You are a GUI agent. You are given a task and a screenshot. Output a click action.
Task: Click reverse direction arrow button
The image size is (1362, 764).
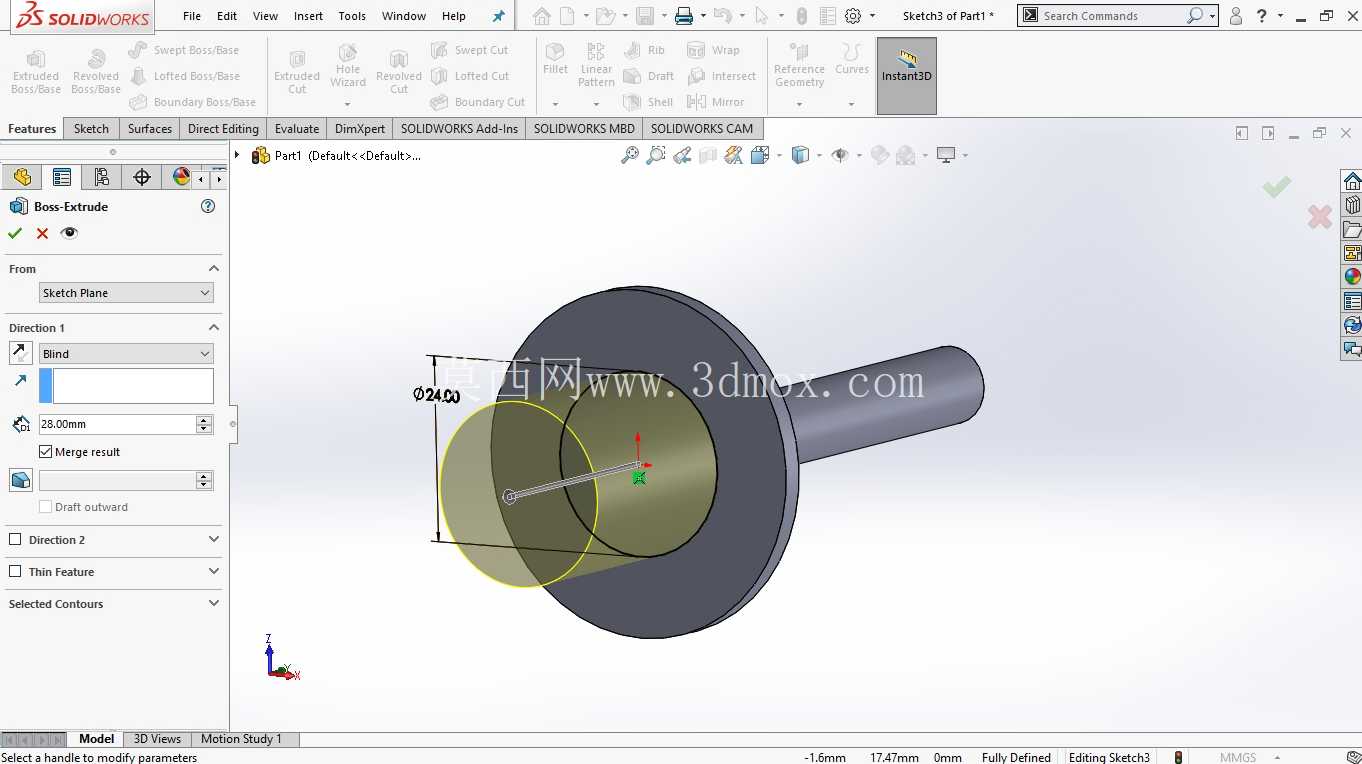(x=20, y=353)
